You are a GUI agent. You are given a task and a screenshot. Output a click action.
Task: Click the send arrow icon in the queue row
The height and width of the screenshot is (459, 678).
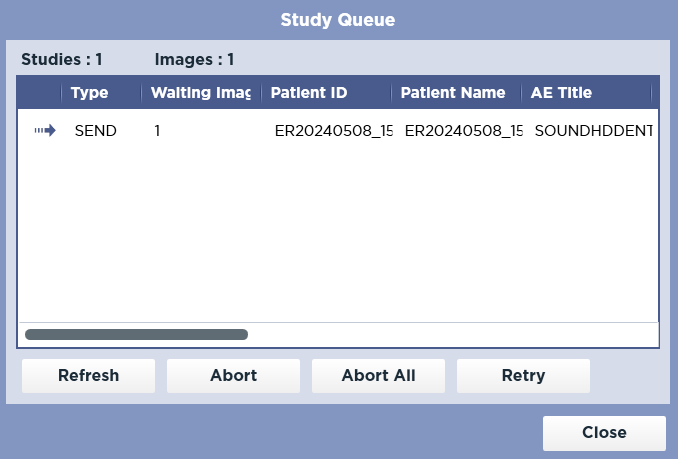coord(45,131)
